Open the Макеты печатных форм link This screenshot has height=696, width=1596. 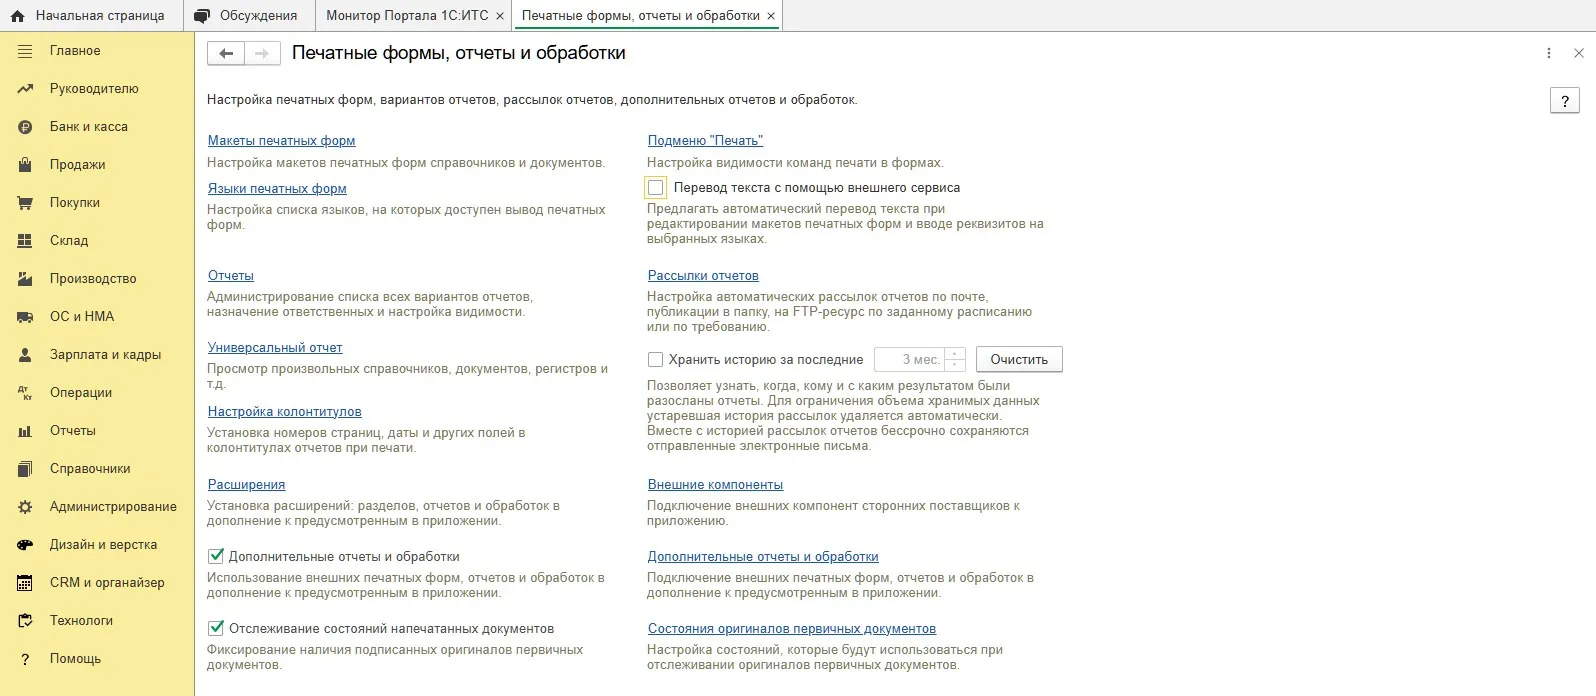tap(282, 141)
